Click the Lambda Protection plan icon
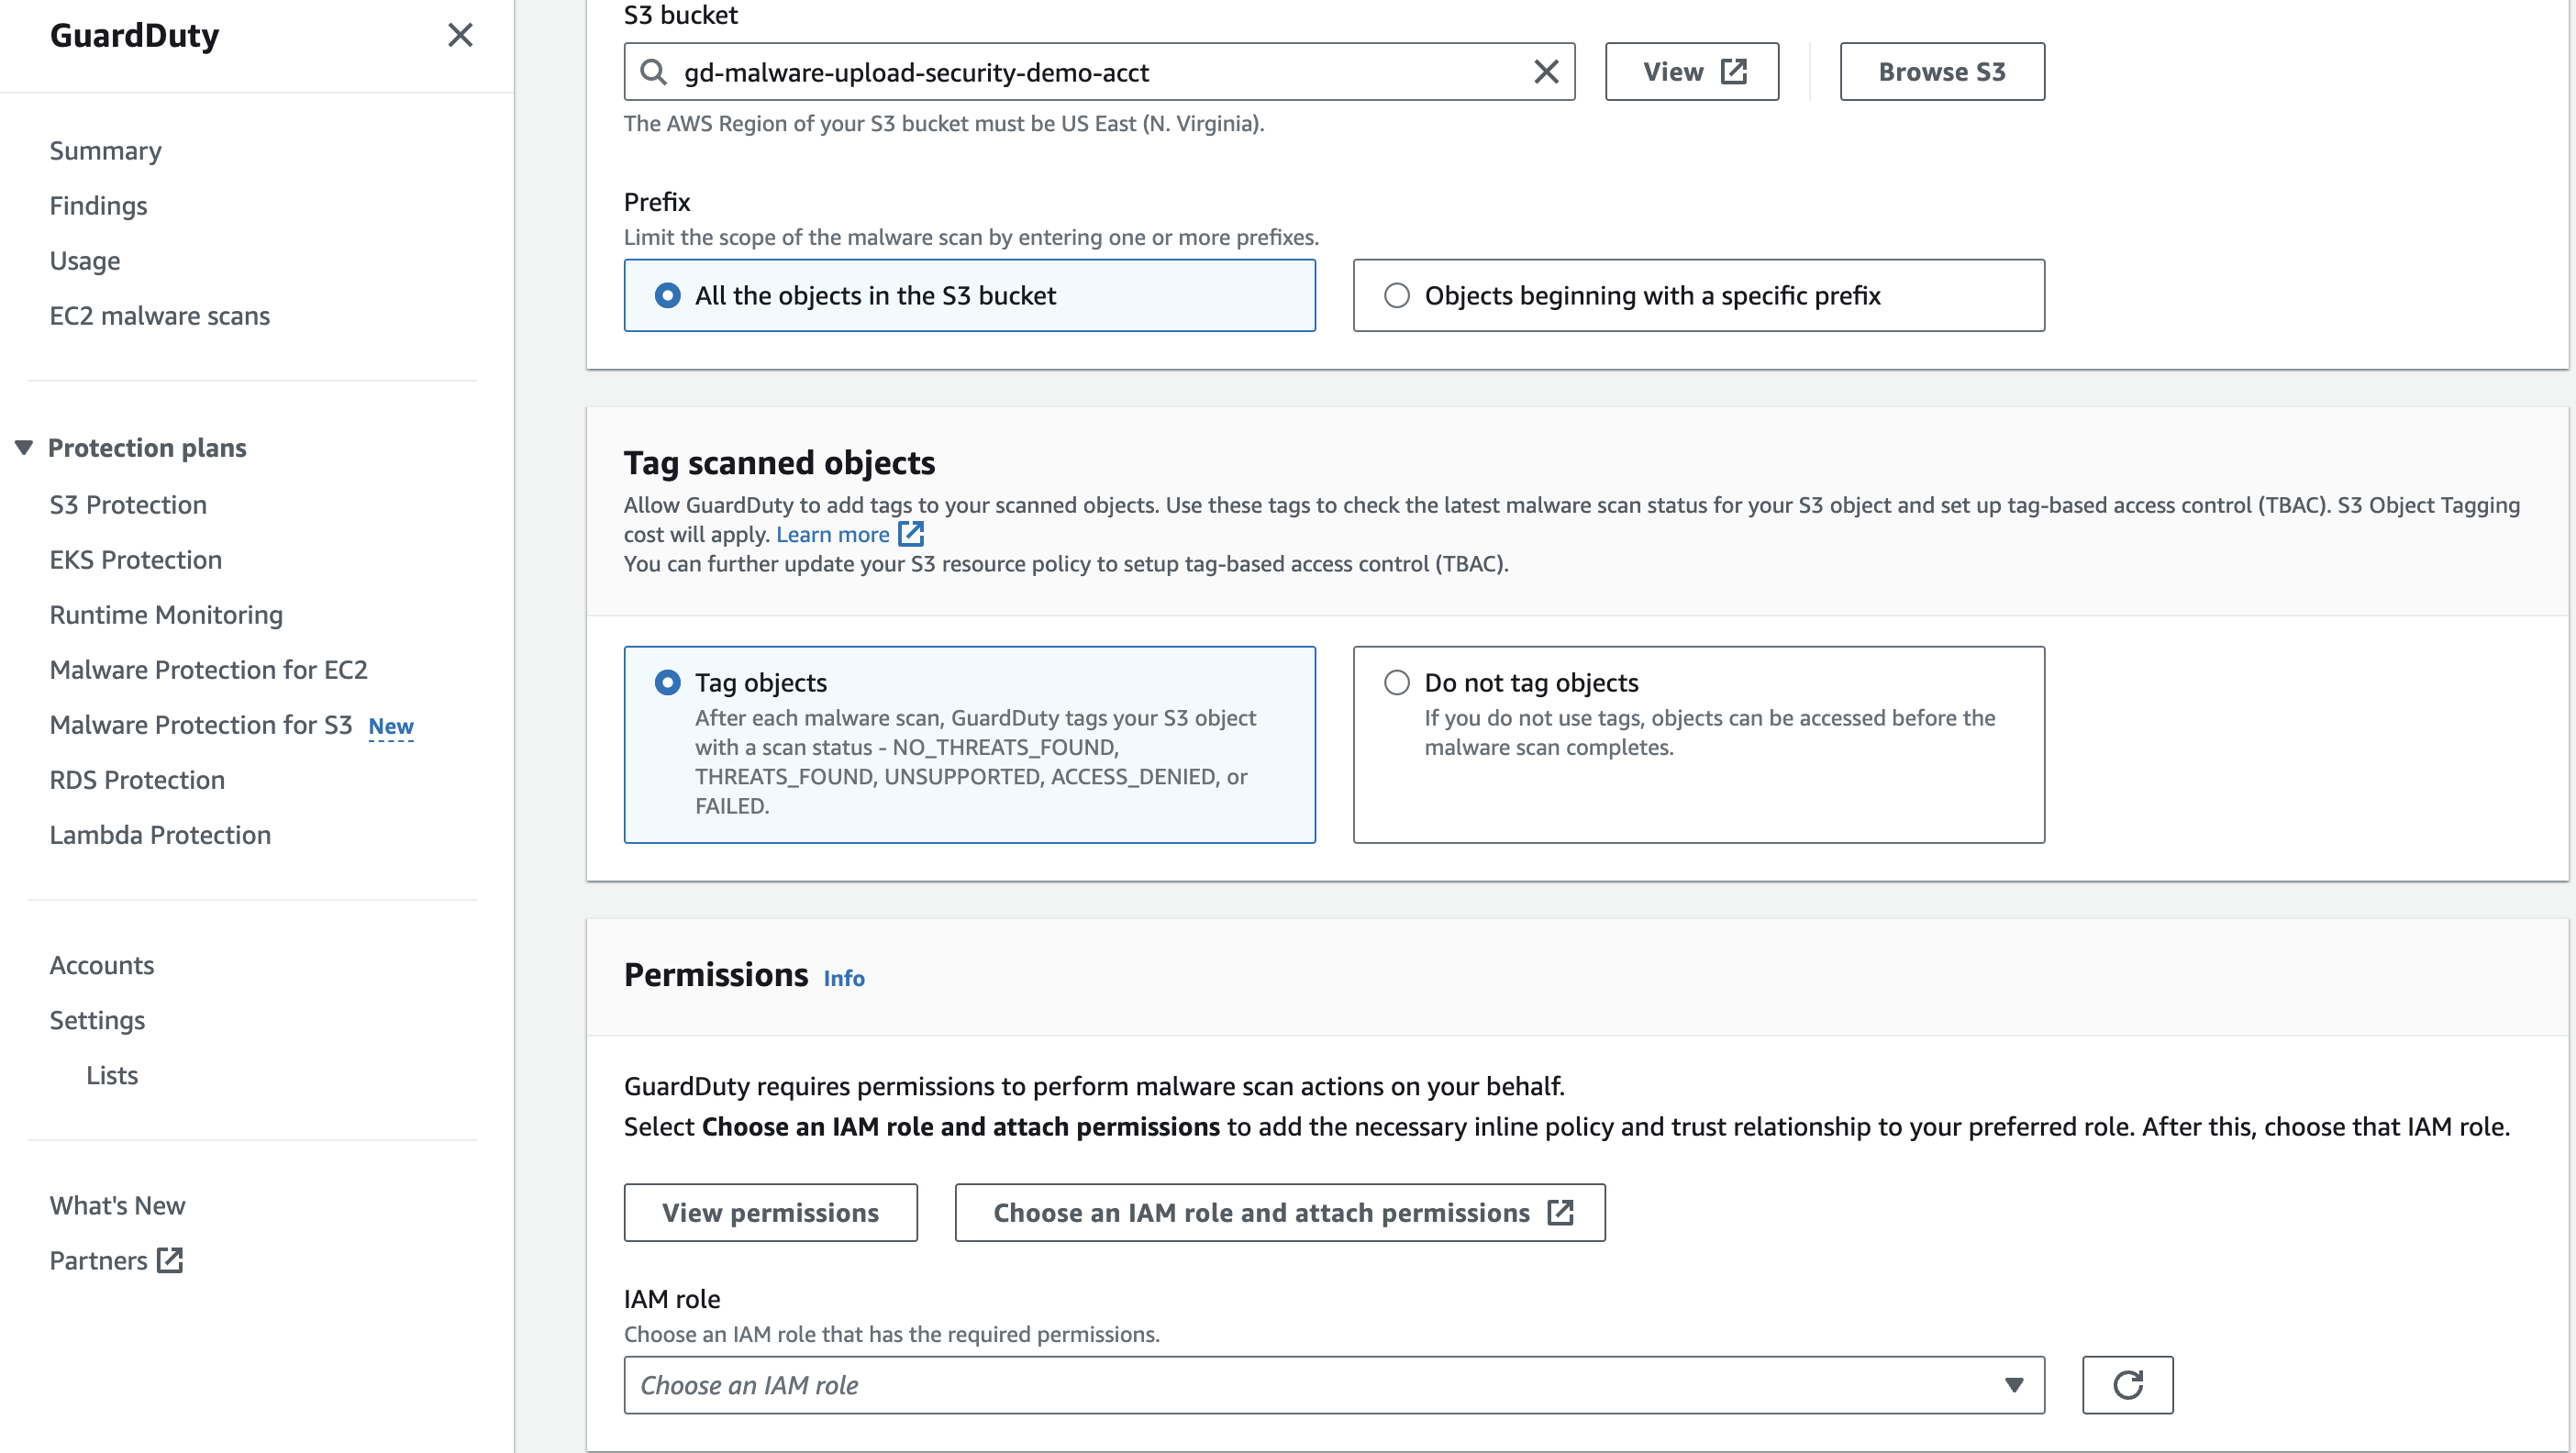The image size is (2576, 1453). 161,834
